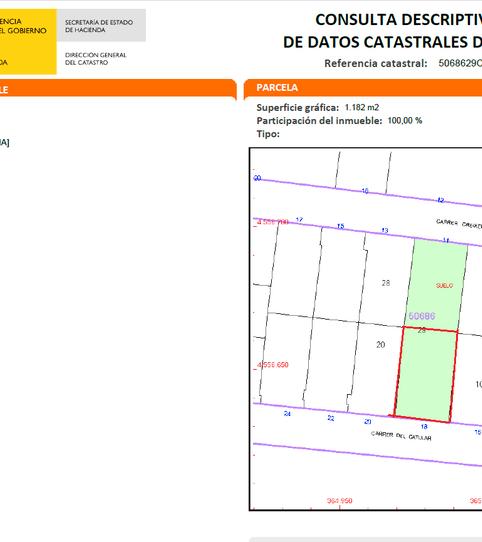Screen dimensions: 482x542
Task: Click blue street number '22' on map
Action: (x=331, y=418)
